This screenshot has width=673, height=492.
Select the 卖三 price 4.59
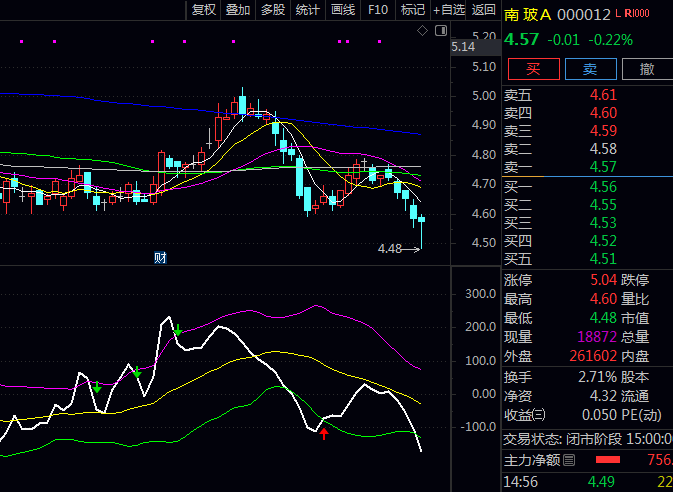[x=603, y=131]
